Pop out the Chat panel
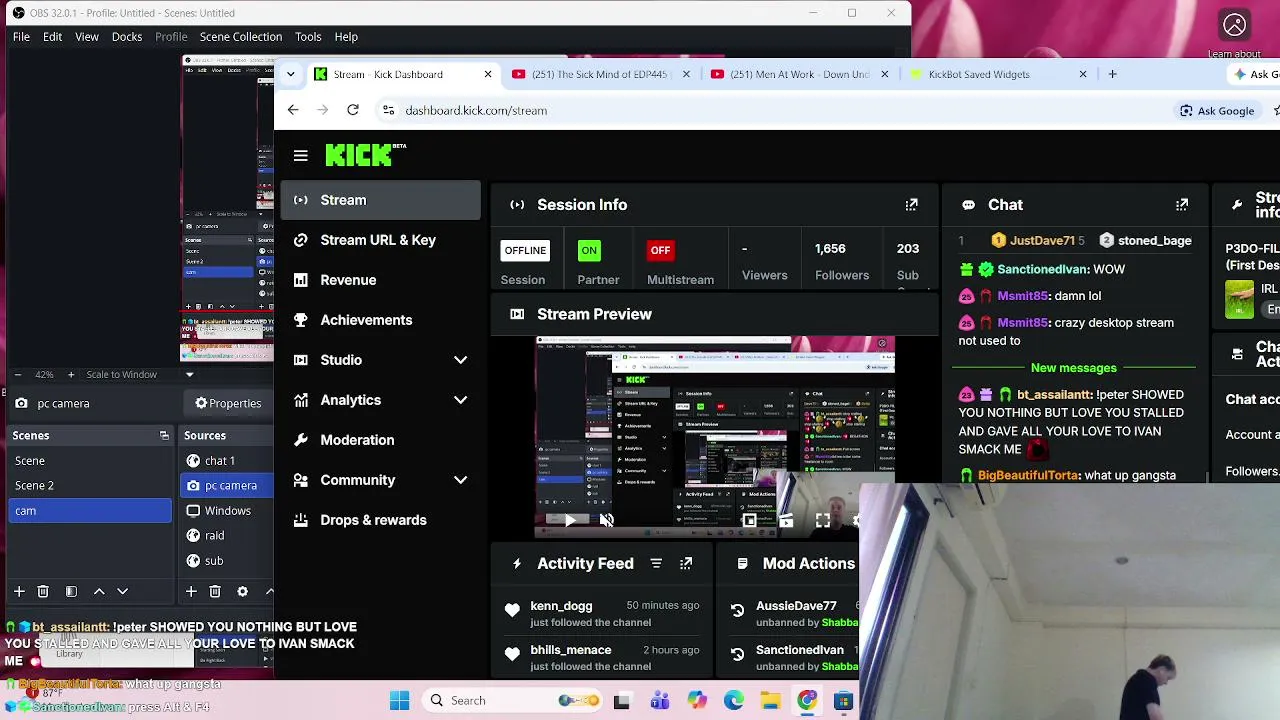1280x720 pixels. tap(1182, 205)
